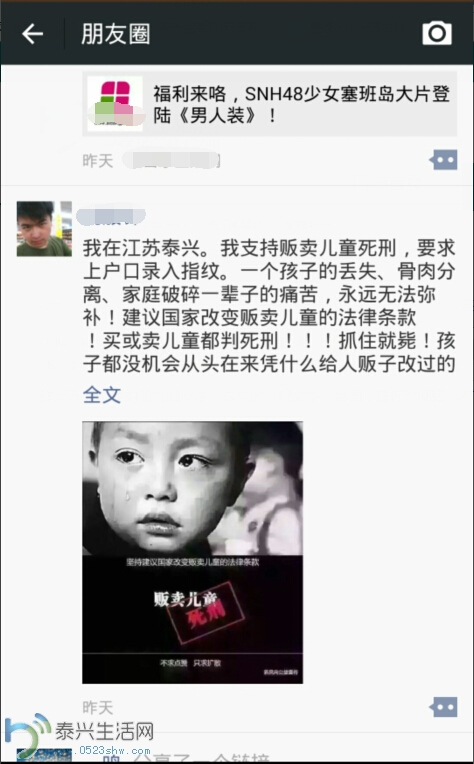Tap the pink-green logo on the shared link
Screen dimensions: 474x764
pos(115,103)
